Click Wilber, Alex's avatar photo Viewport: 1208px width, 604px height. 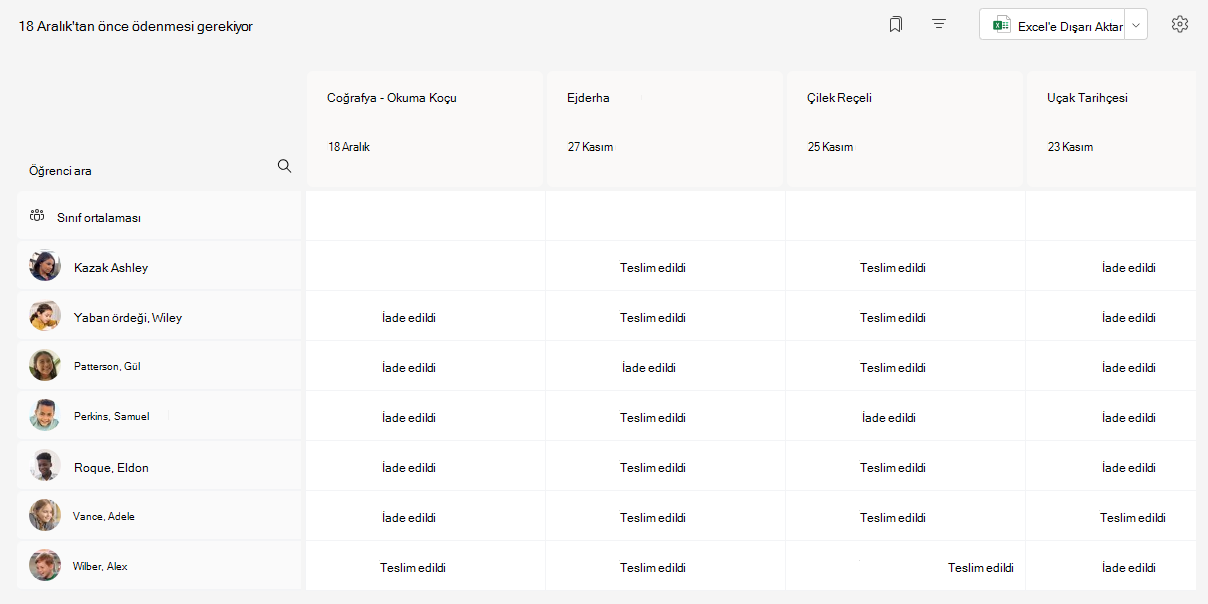pyautogui.click(x=45, y=566)
